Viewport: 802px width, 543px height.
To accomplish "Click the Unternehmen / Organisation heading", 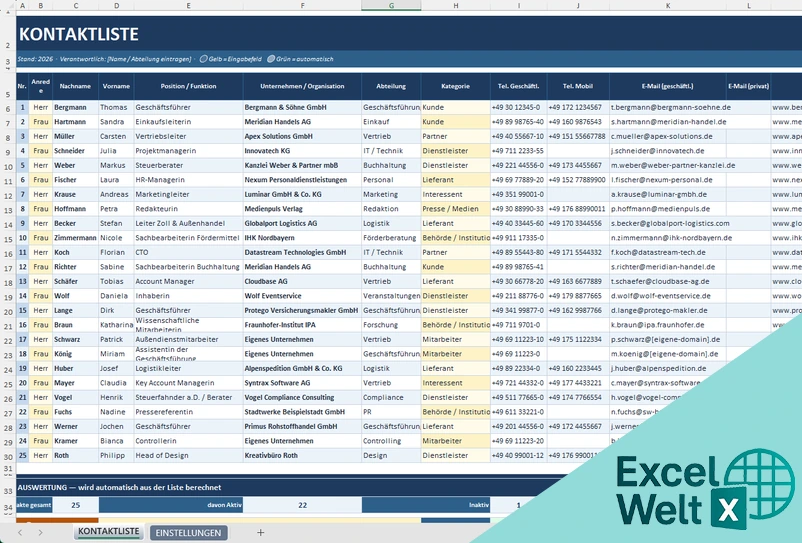I will [x=302, y=86].
